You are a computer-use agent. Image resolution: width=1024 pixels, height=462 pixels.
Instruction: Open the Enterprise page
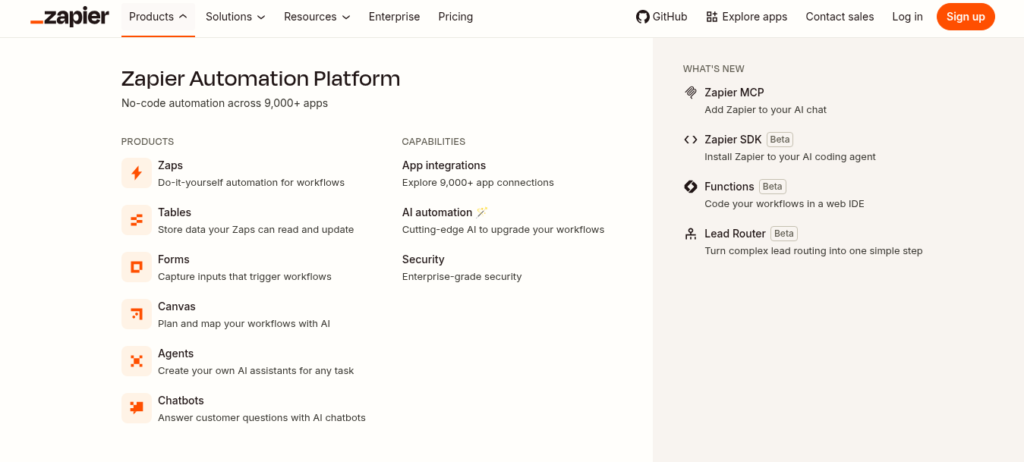coord(394,17)
